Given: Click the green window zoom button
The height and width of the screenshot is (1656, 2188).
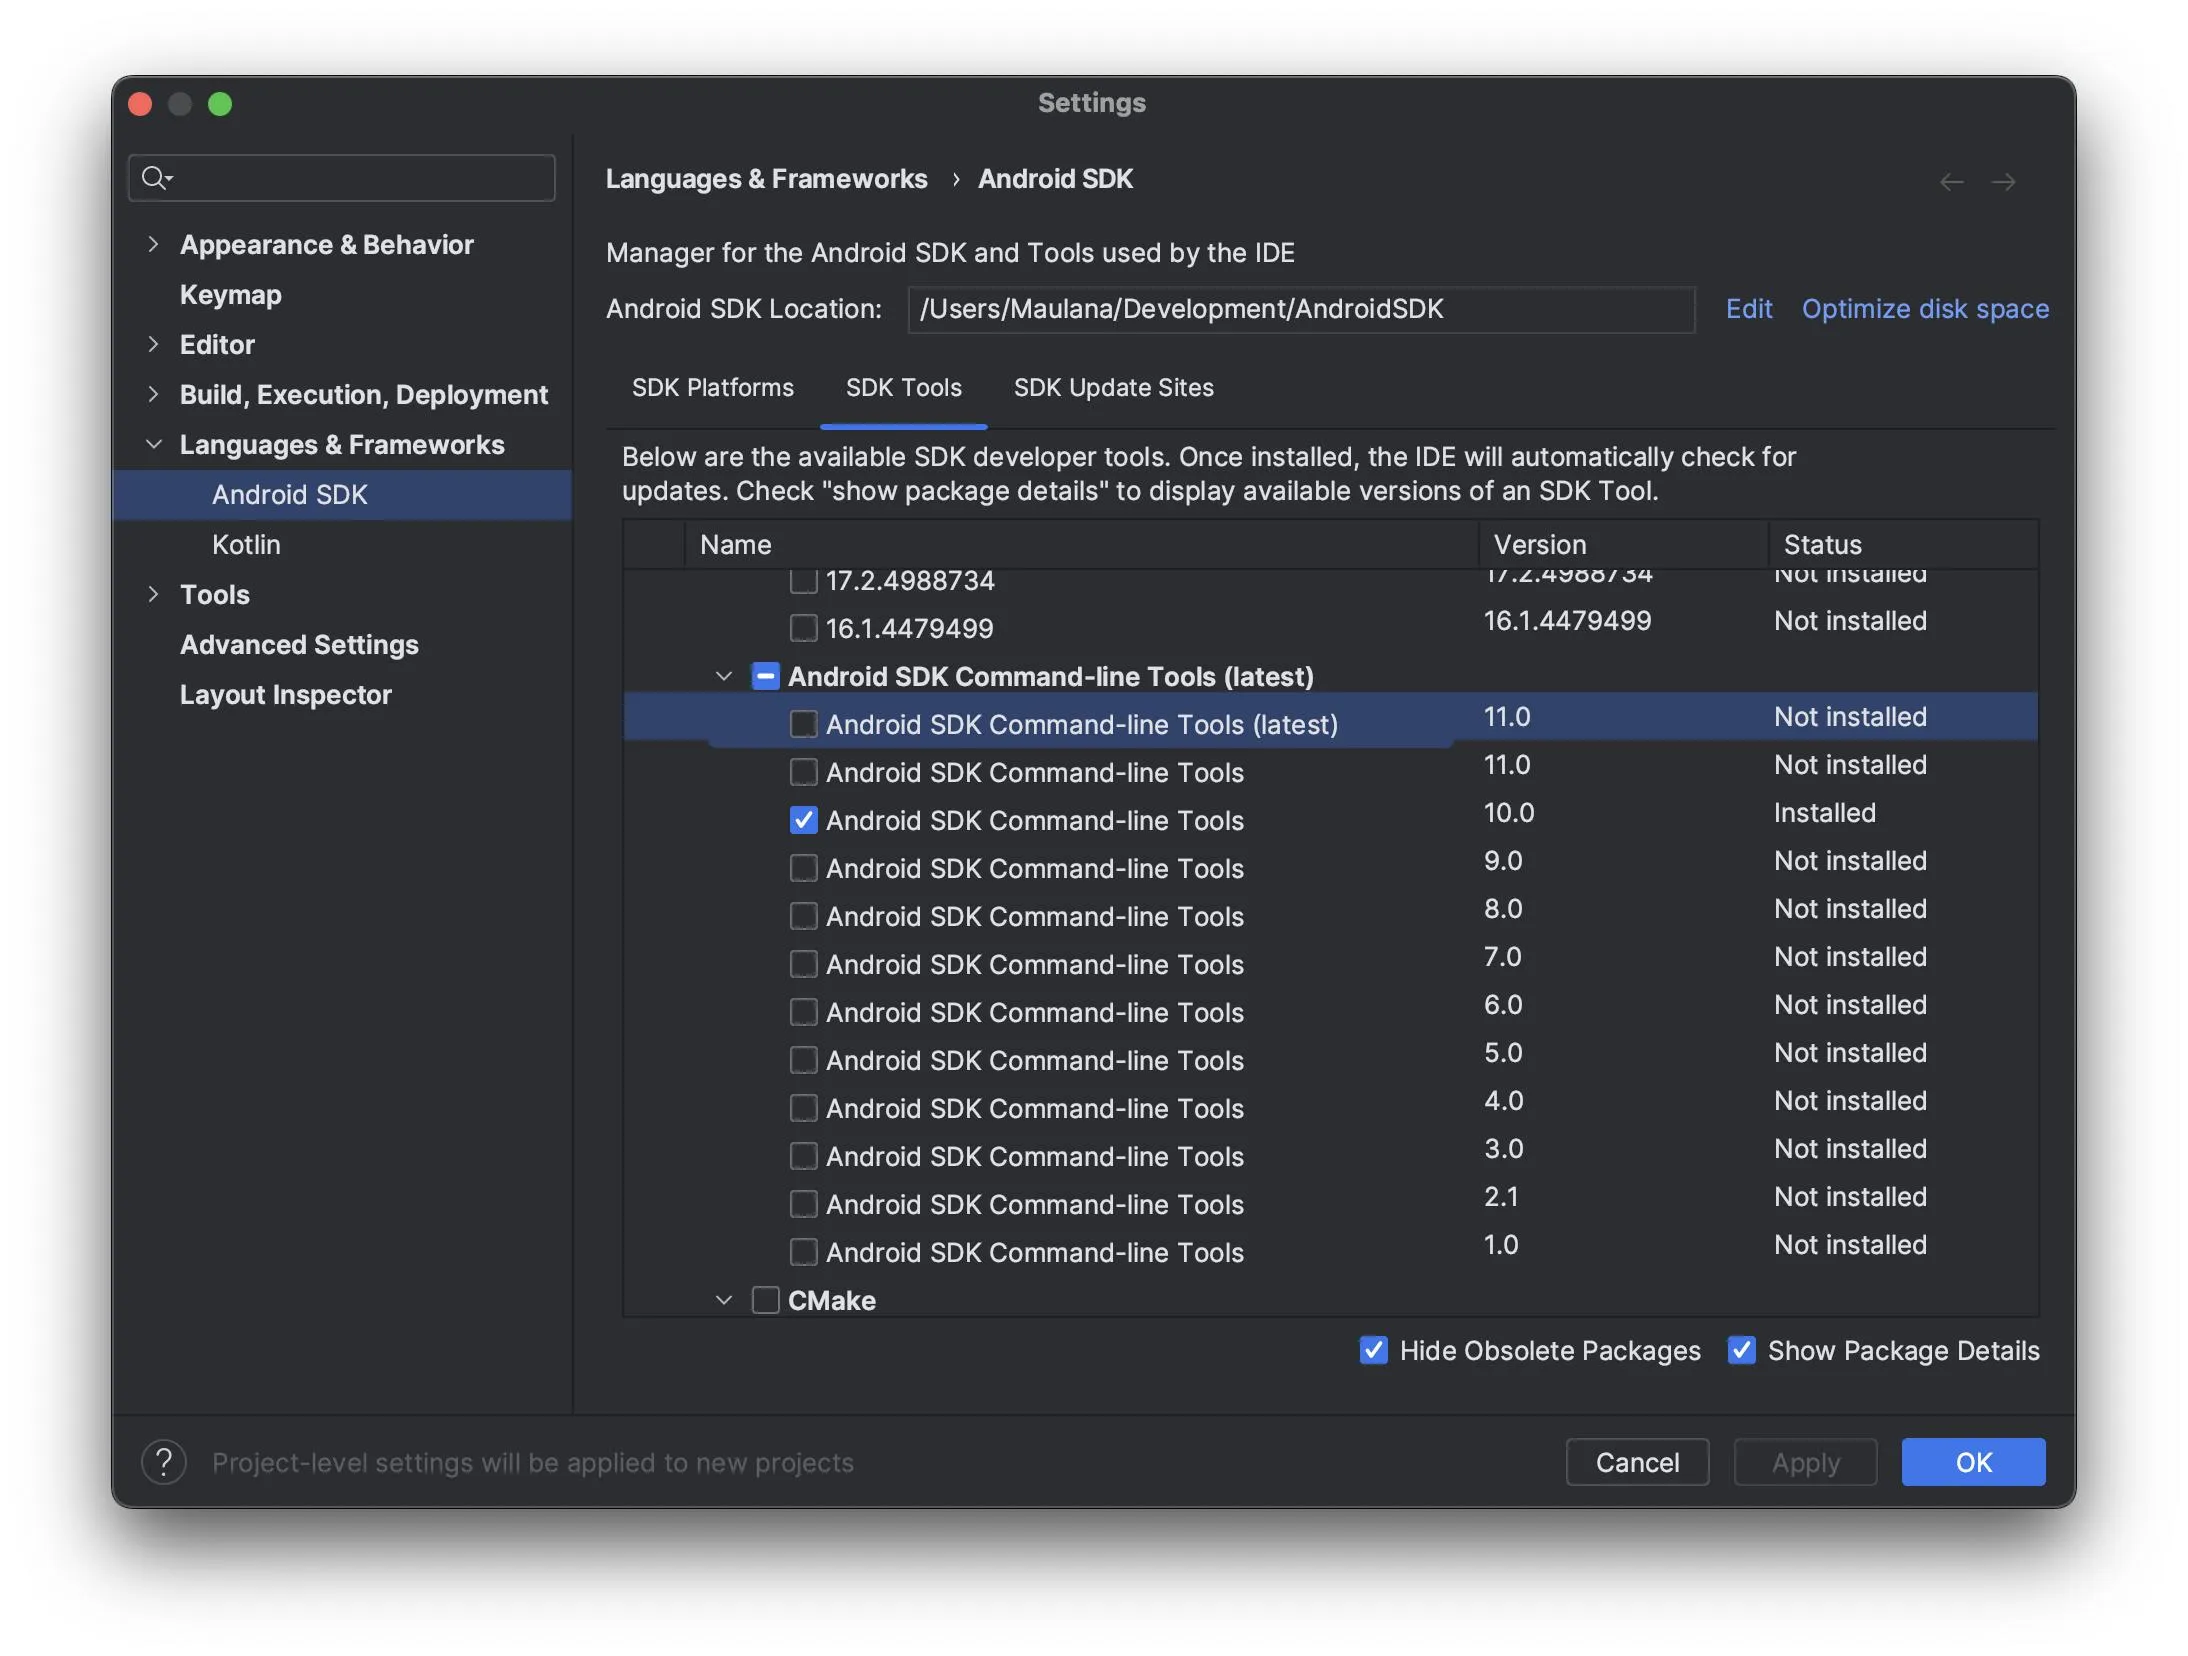Looking at the screenshot, I should pos(220,104).
